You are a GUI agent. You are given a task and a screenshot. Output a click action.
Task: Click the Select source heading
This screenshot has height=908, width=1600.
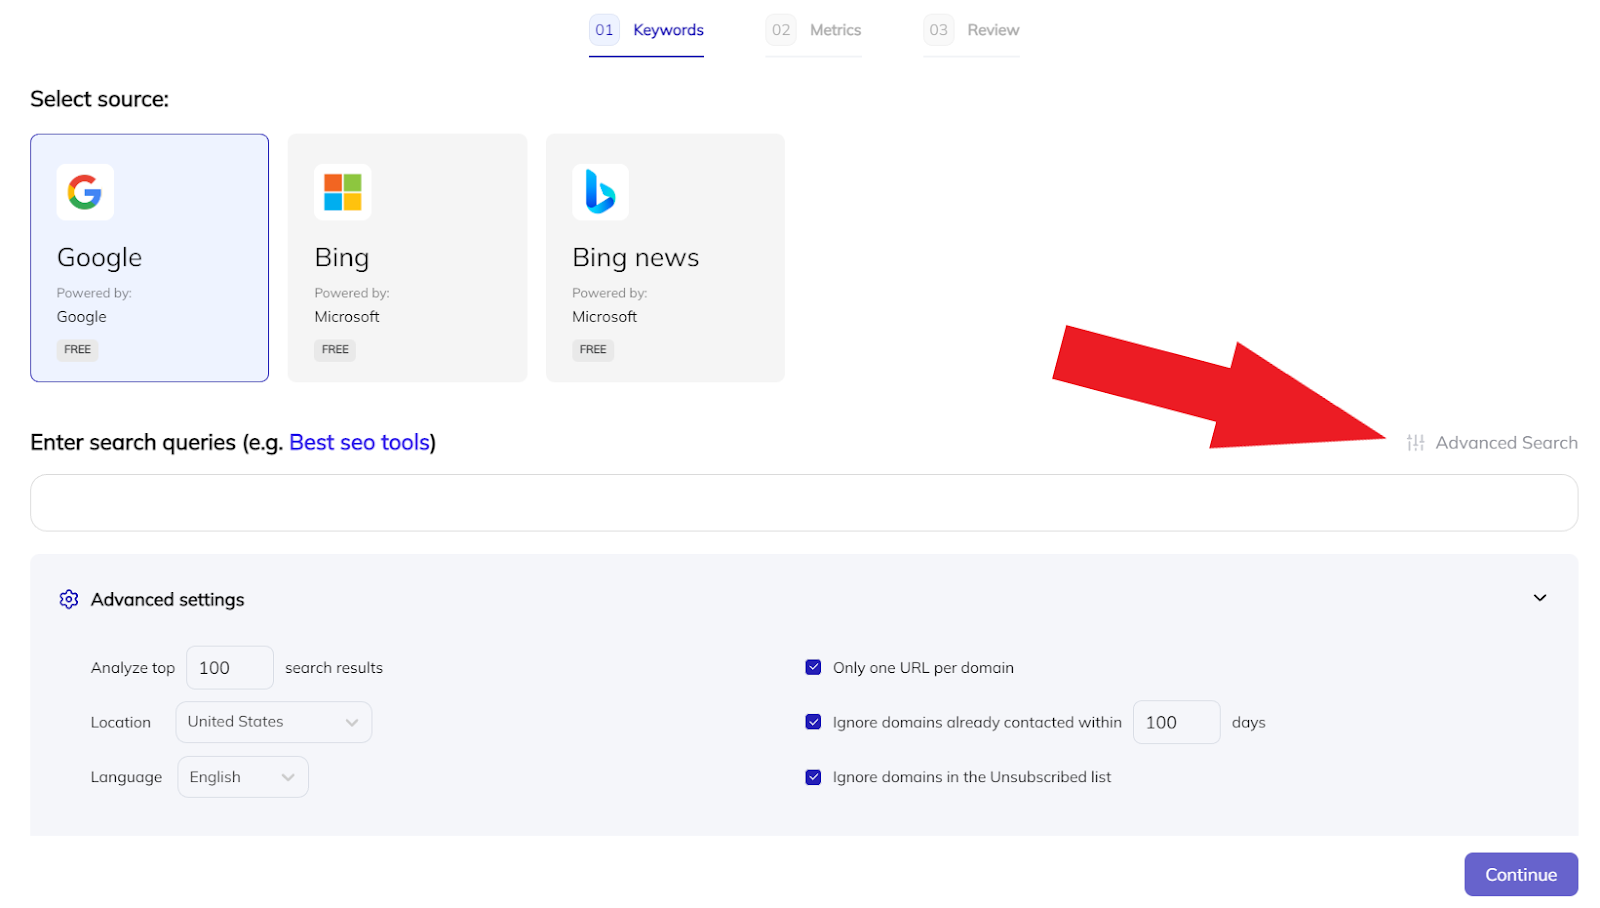click(99, 99)
